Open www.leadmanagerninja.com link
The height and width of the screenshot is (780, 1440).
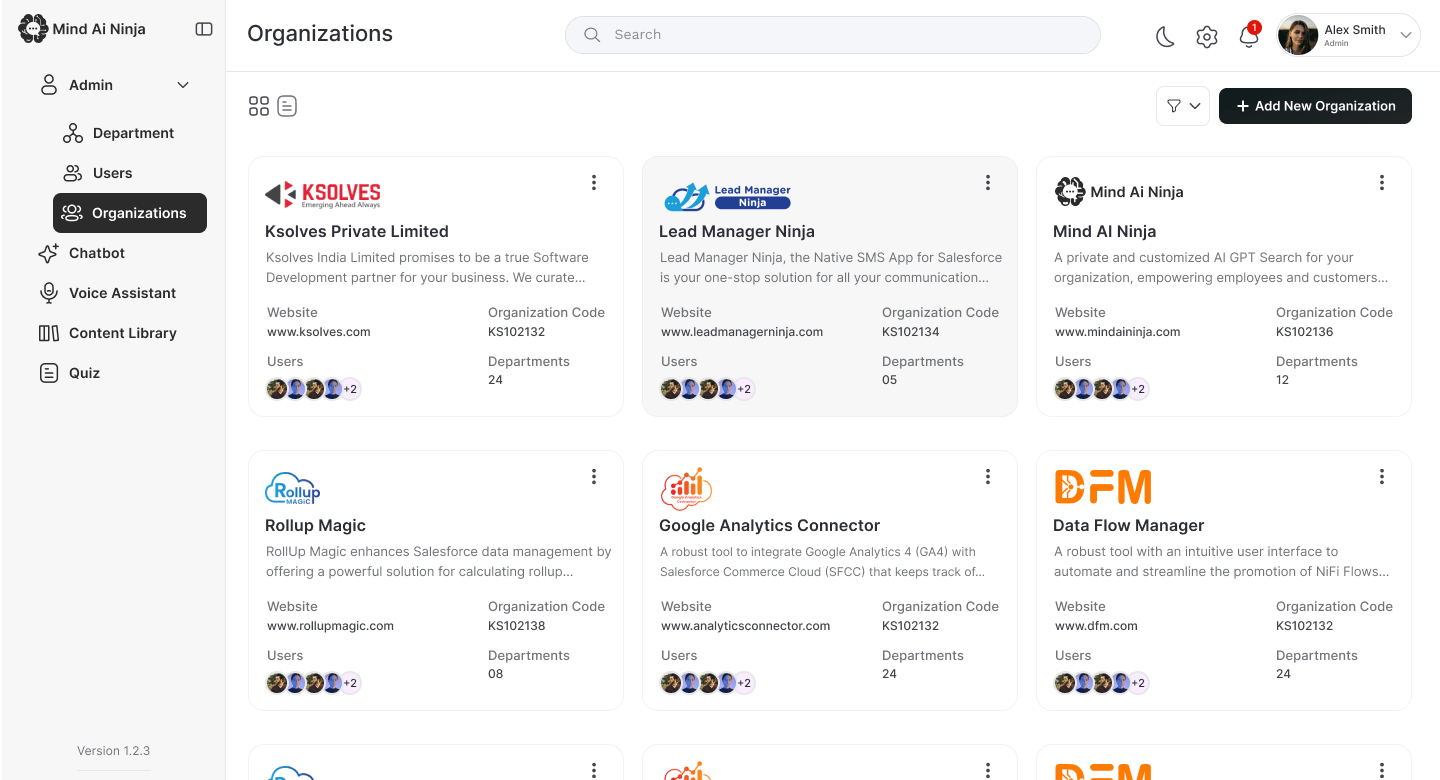point(742,332)
